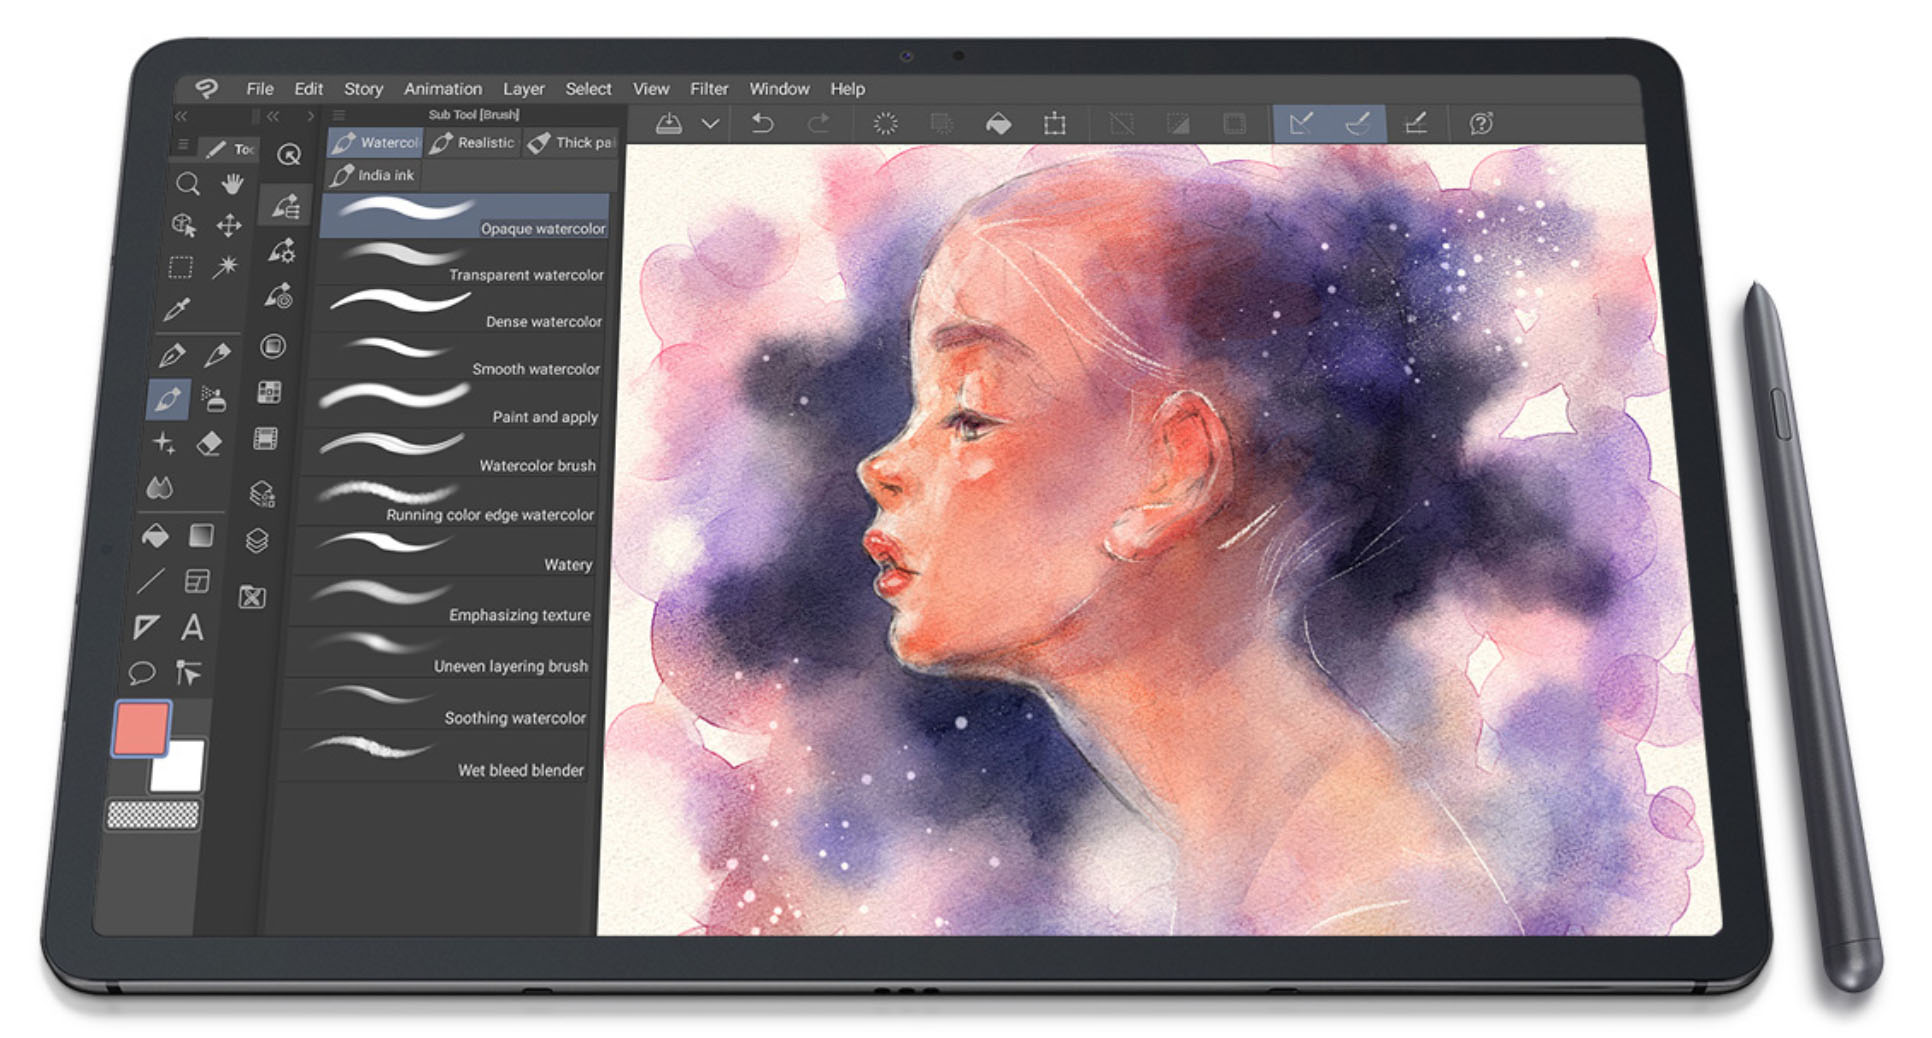Select the Decoration sparkle tool
This screenshot has width=1932, height=1038.
(x=164, y=443)
